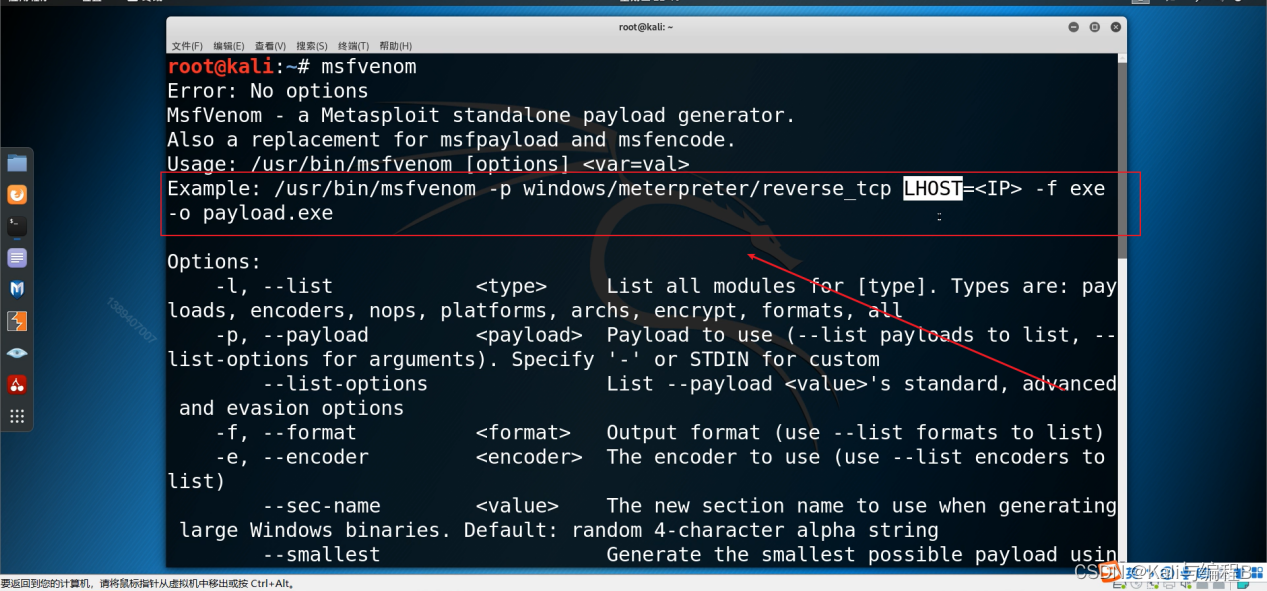Open the eye-shaped dock icon

point(17,353)
